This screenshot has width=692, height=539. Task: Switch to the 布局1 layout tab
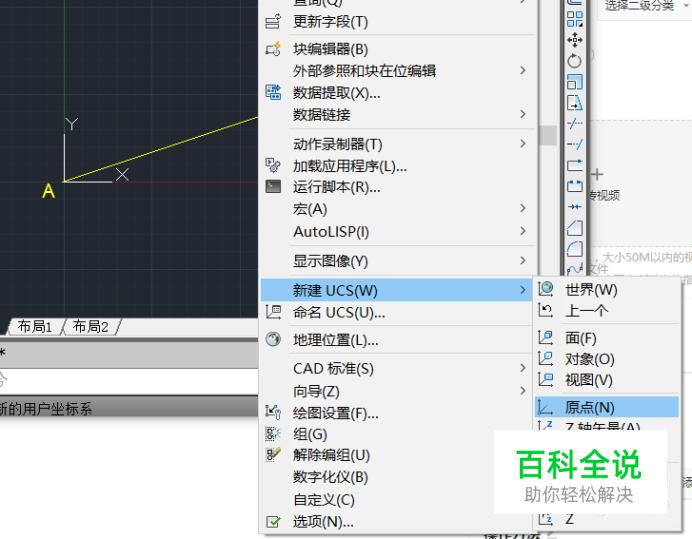pos(34,327)
